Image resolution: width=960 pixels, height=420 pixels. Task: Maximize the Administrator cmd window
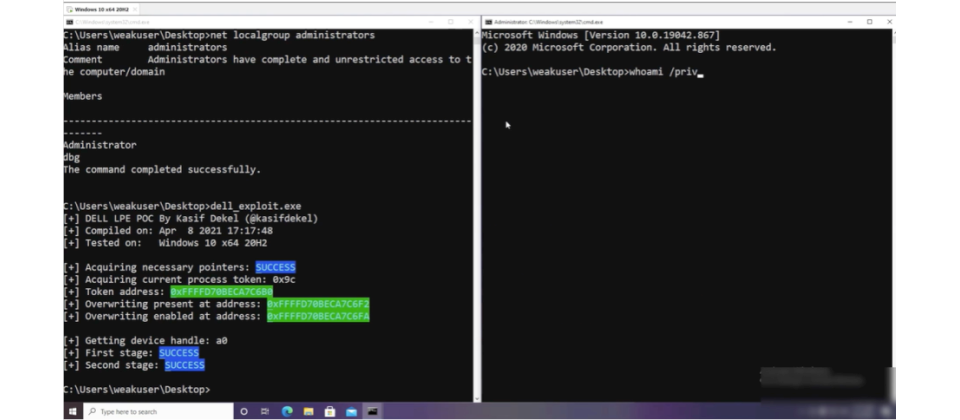coord(869,22)
